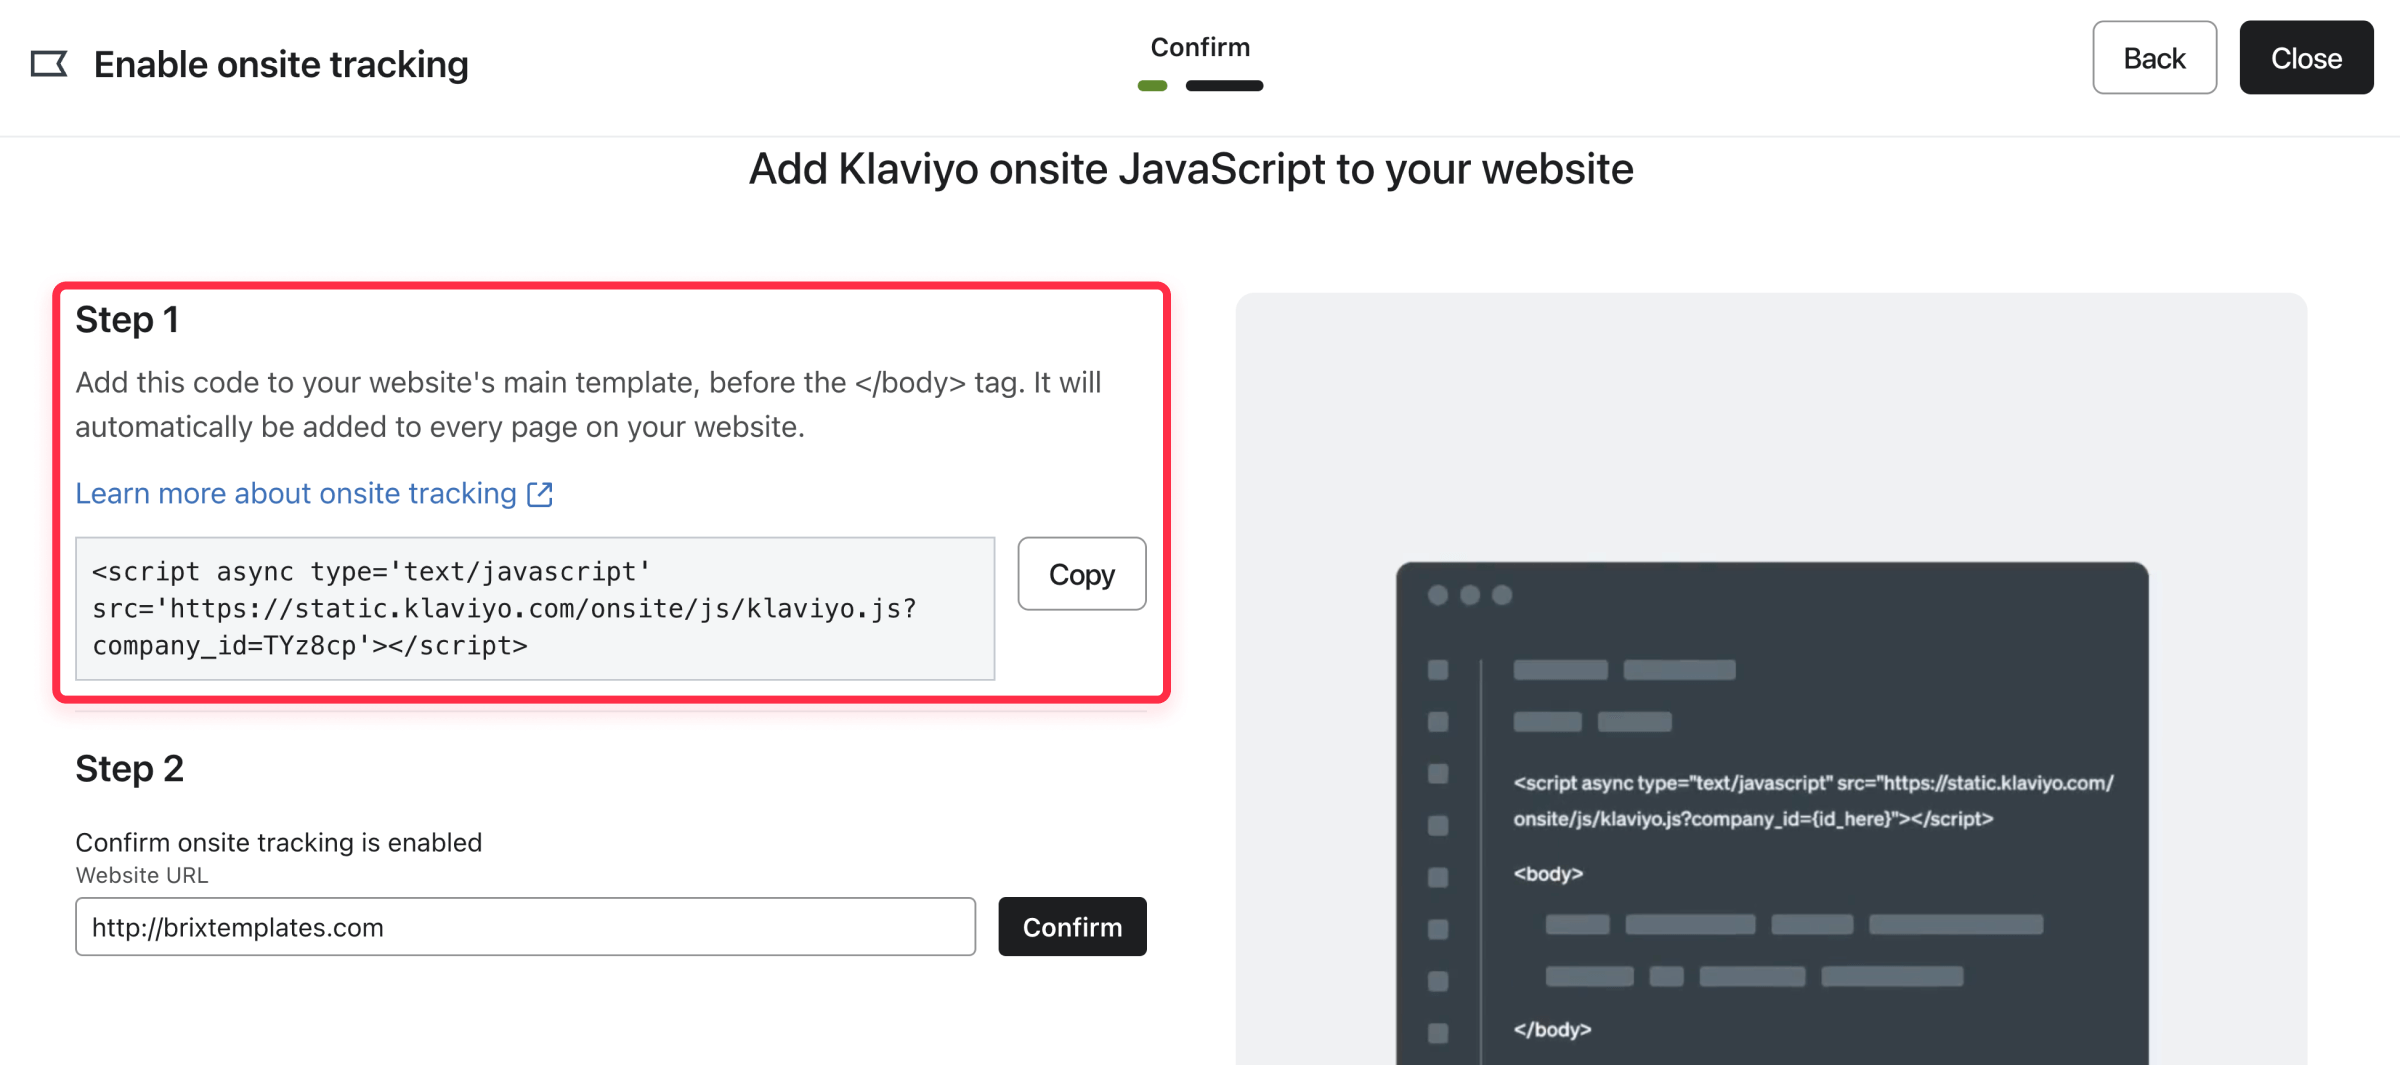2400x1065 pixels.
Task: Click the Confirm step label in header
Action: pos(1200,47)
